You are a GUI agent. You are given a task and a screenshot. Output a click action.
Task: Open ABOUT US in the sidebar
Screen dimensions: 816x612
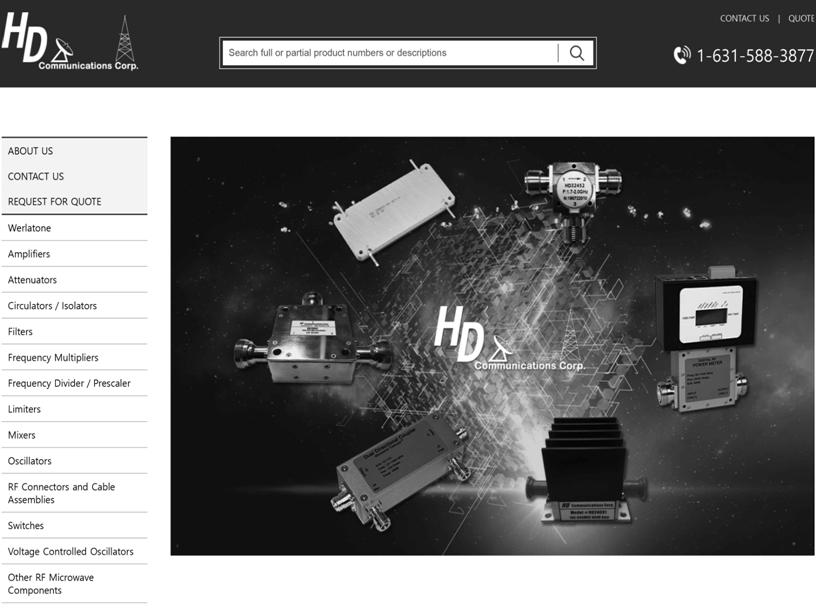coord(30,151)
